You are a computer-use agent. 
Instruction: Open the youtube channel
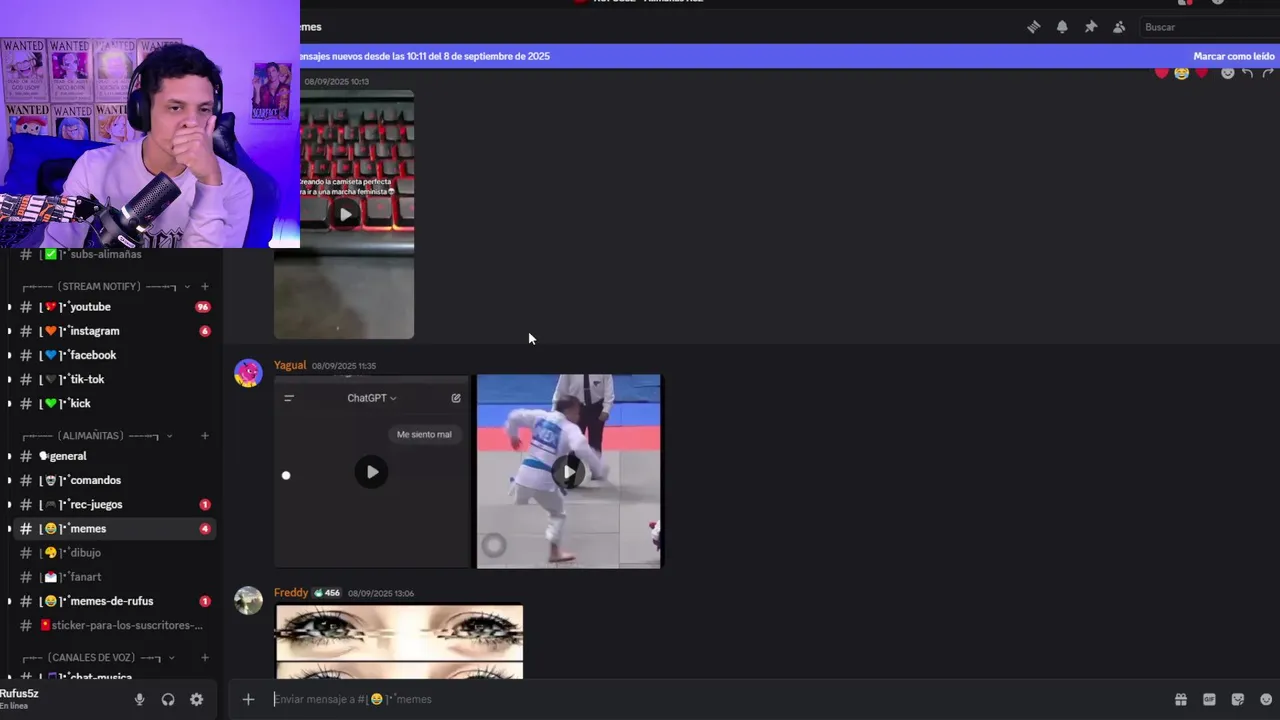pyautogui.click(x=90, y=307)
